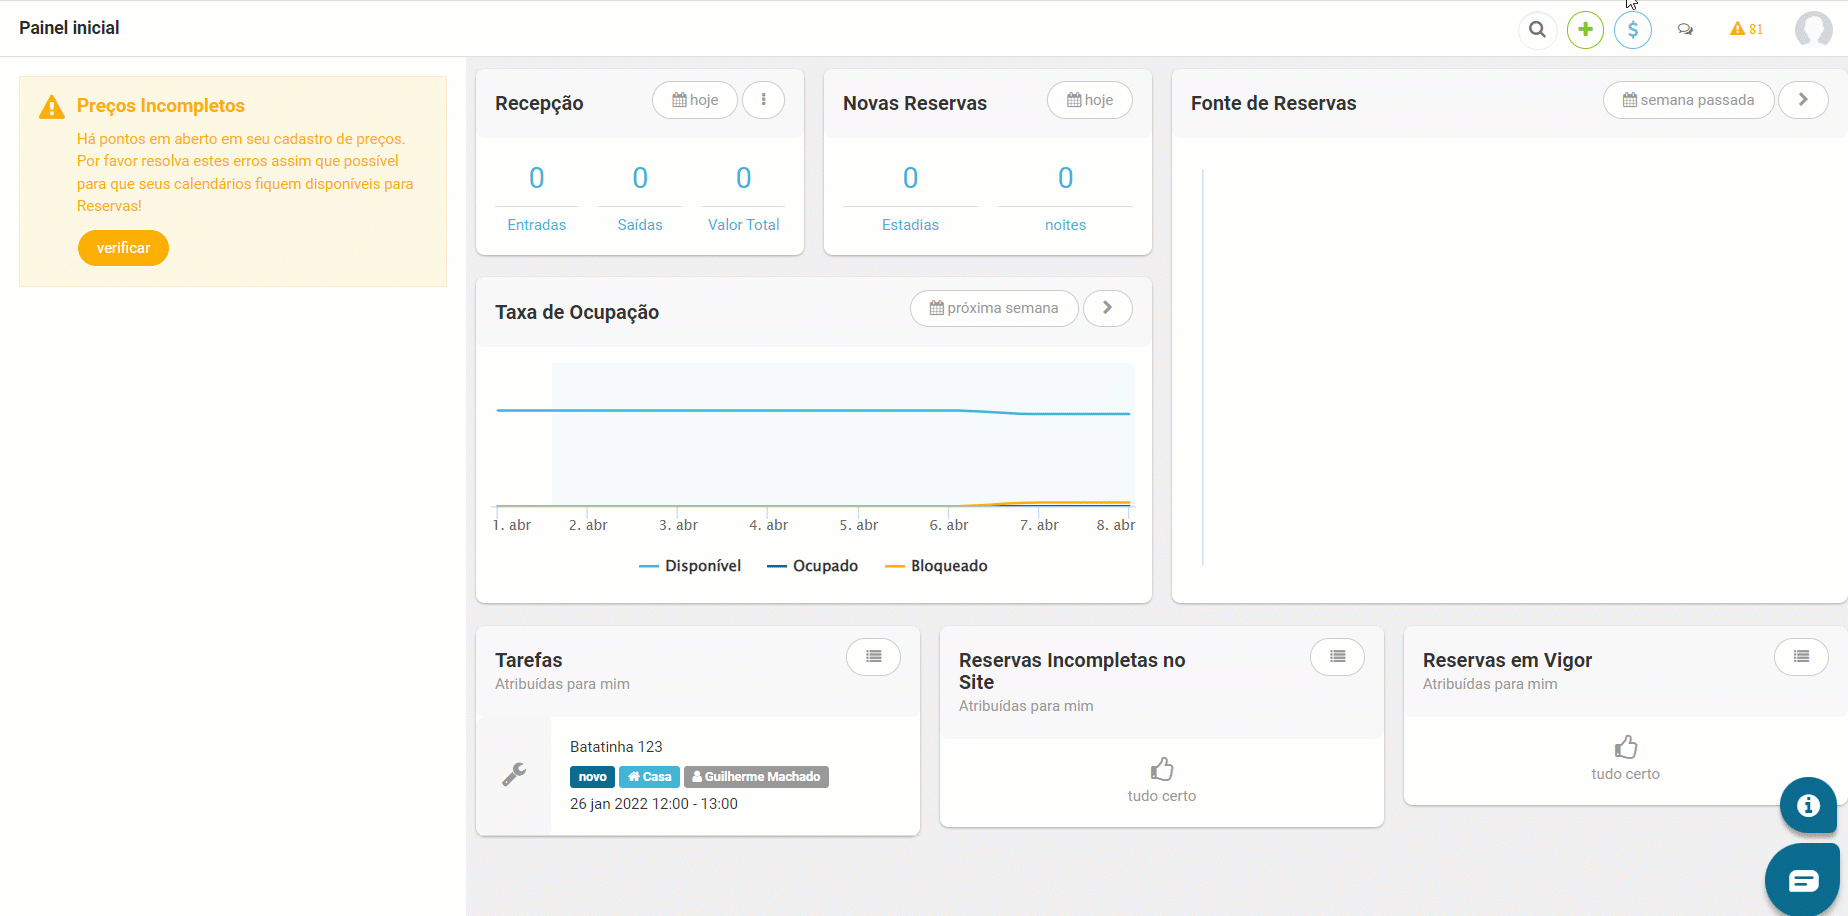Image resolution: width=1848 pixels, height=916 pixels.
Task: Open the próxima semana period selector
Action: (x=994, y=308)
